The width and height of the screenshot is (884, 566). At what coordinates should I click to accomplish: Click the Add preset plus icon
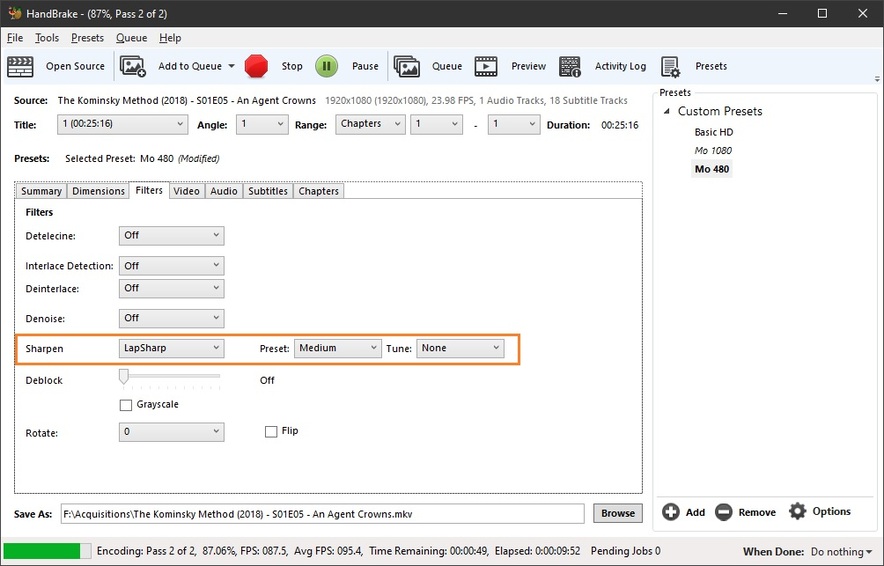pyautogui.click(x=671, y=512)
